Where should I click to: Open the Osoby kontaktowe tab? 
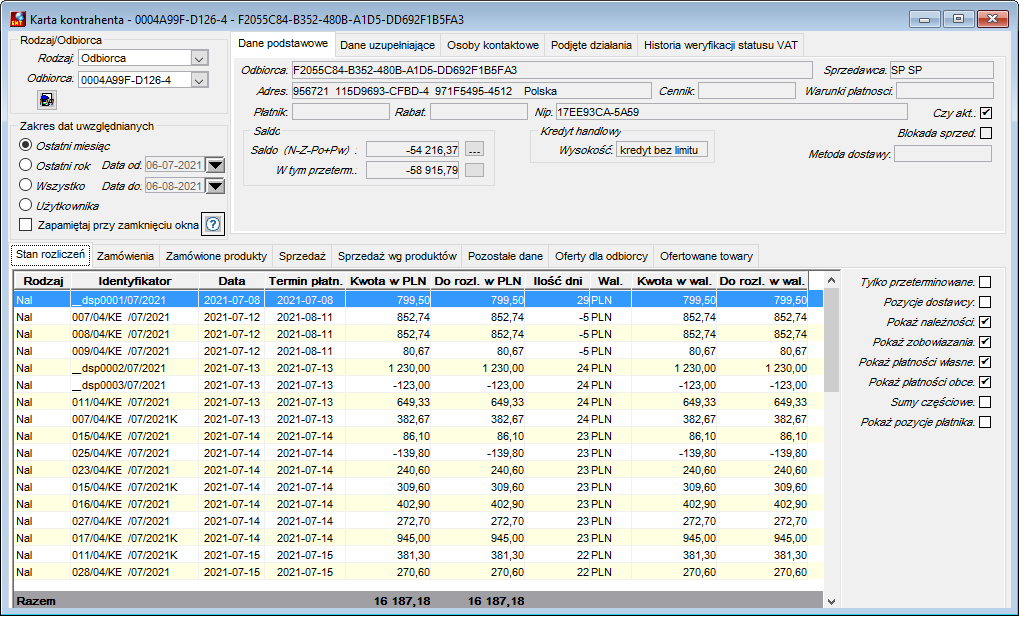point(493,46)
